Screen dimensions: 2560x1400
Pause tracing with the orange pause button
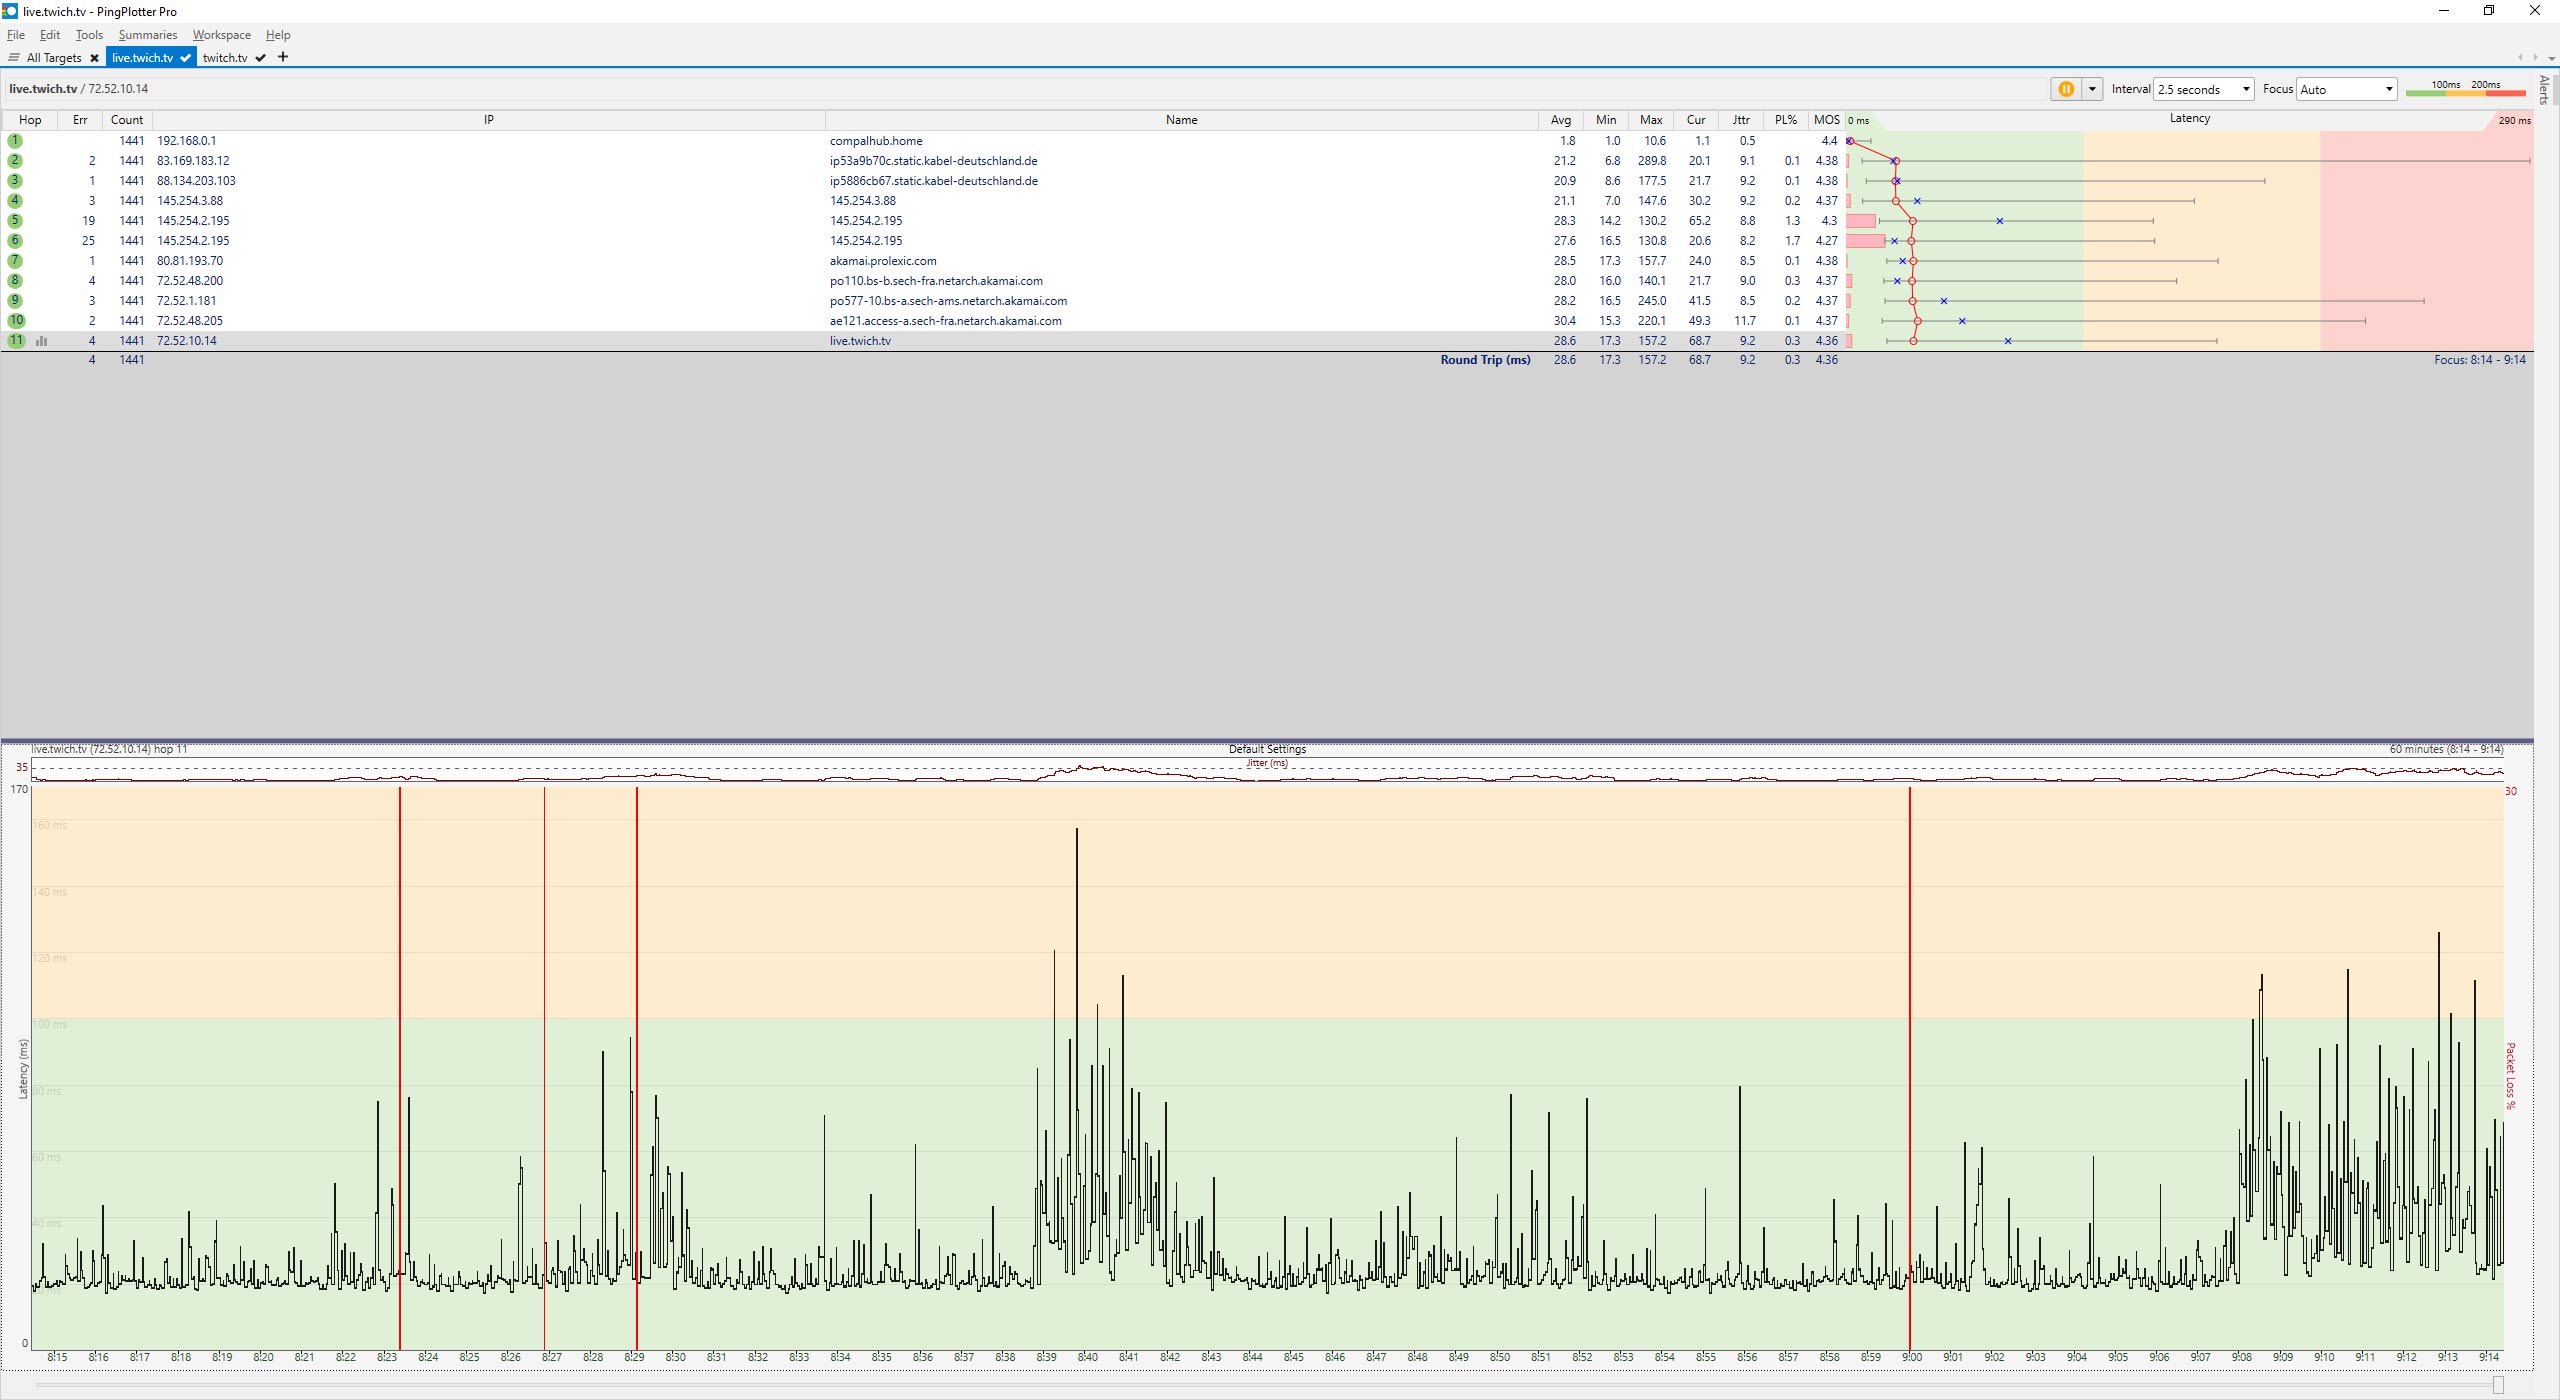click(x=2065, y=89)
